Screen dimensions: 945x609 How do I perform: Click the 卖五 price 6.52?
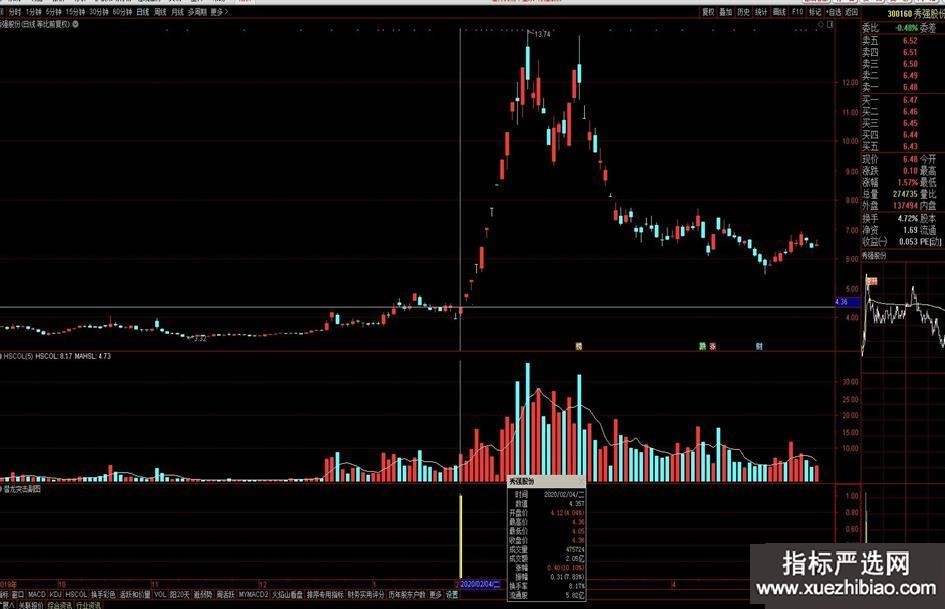pos(910,41)
